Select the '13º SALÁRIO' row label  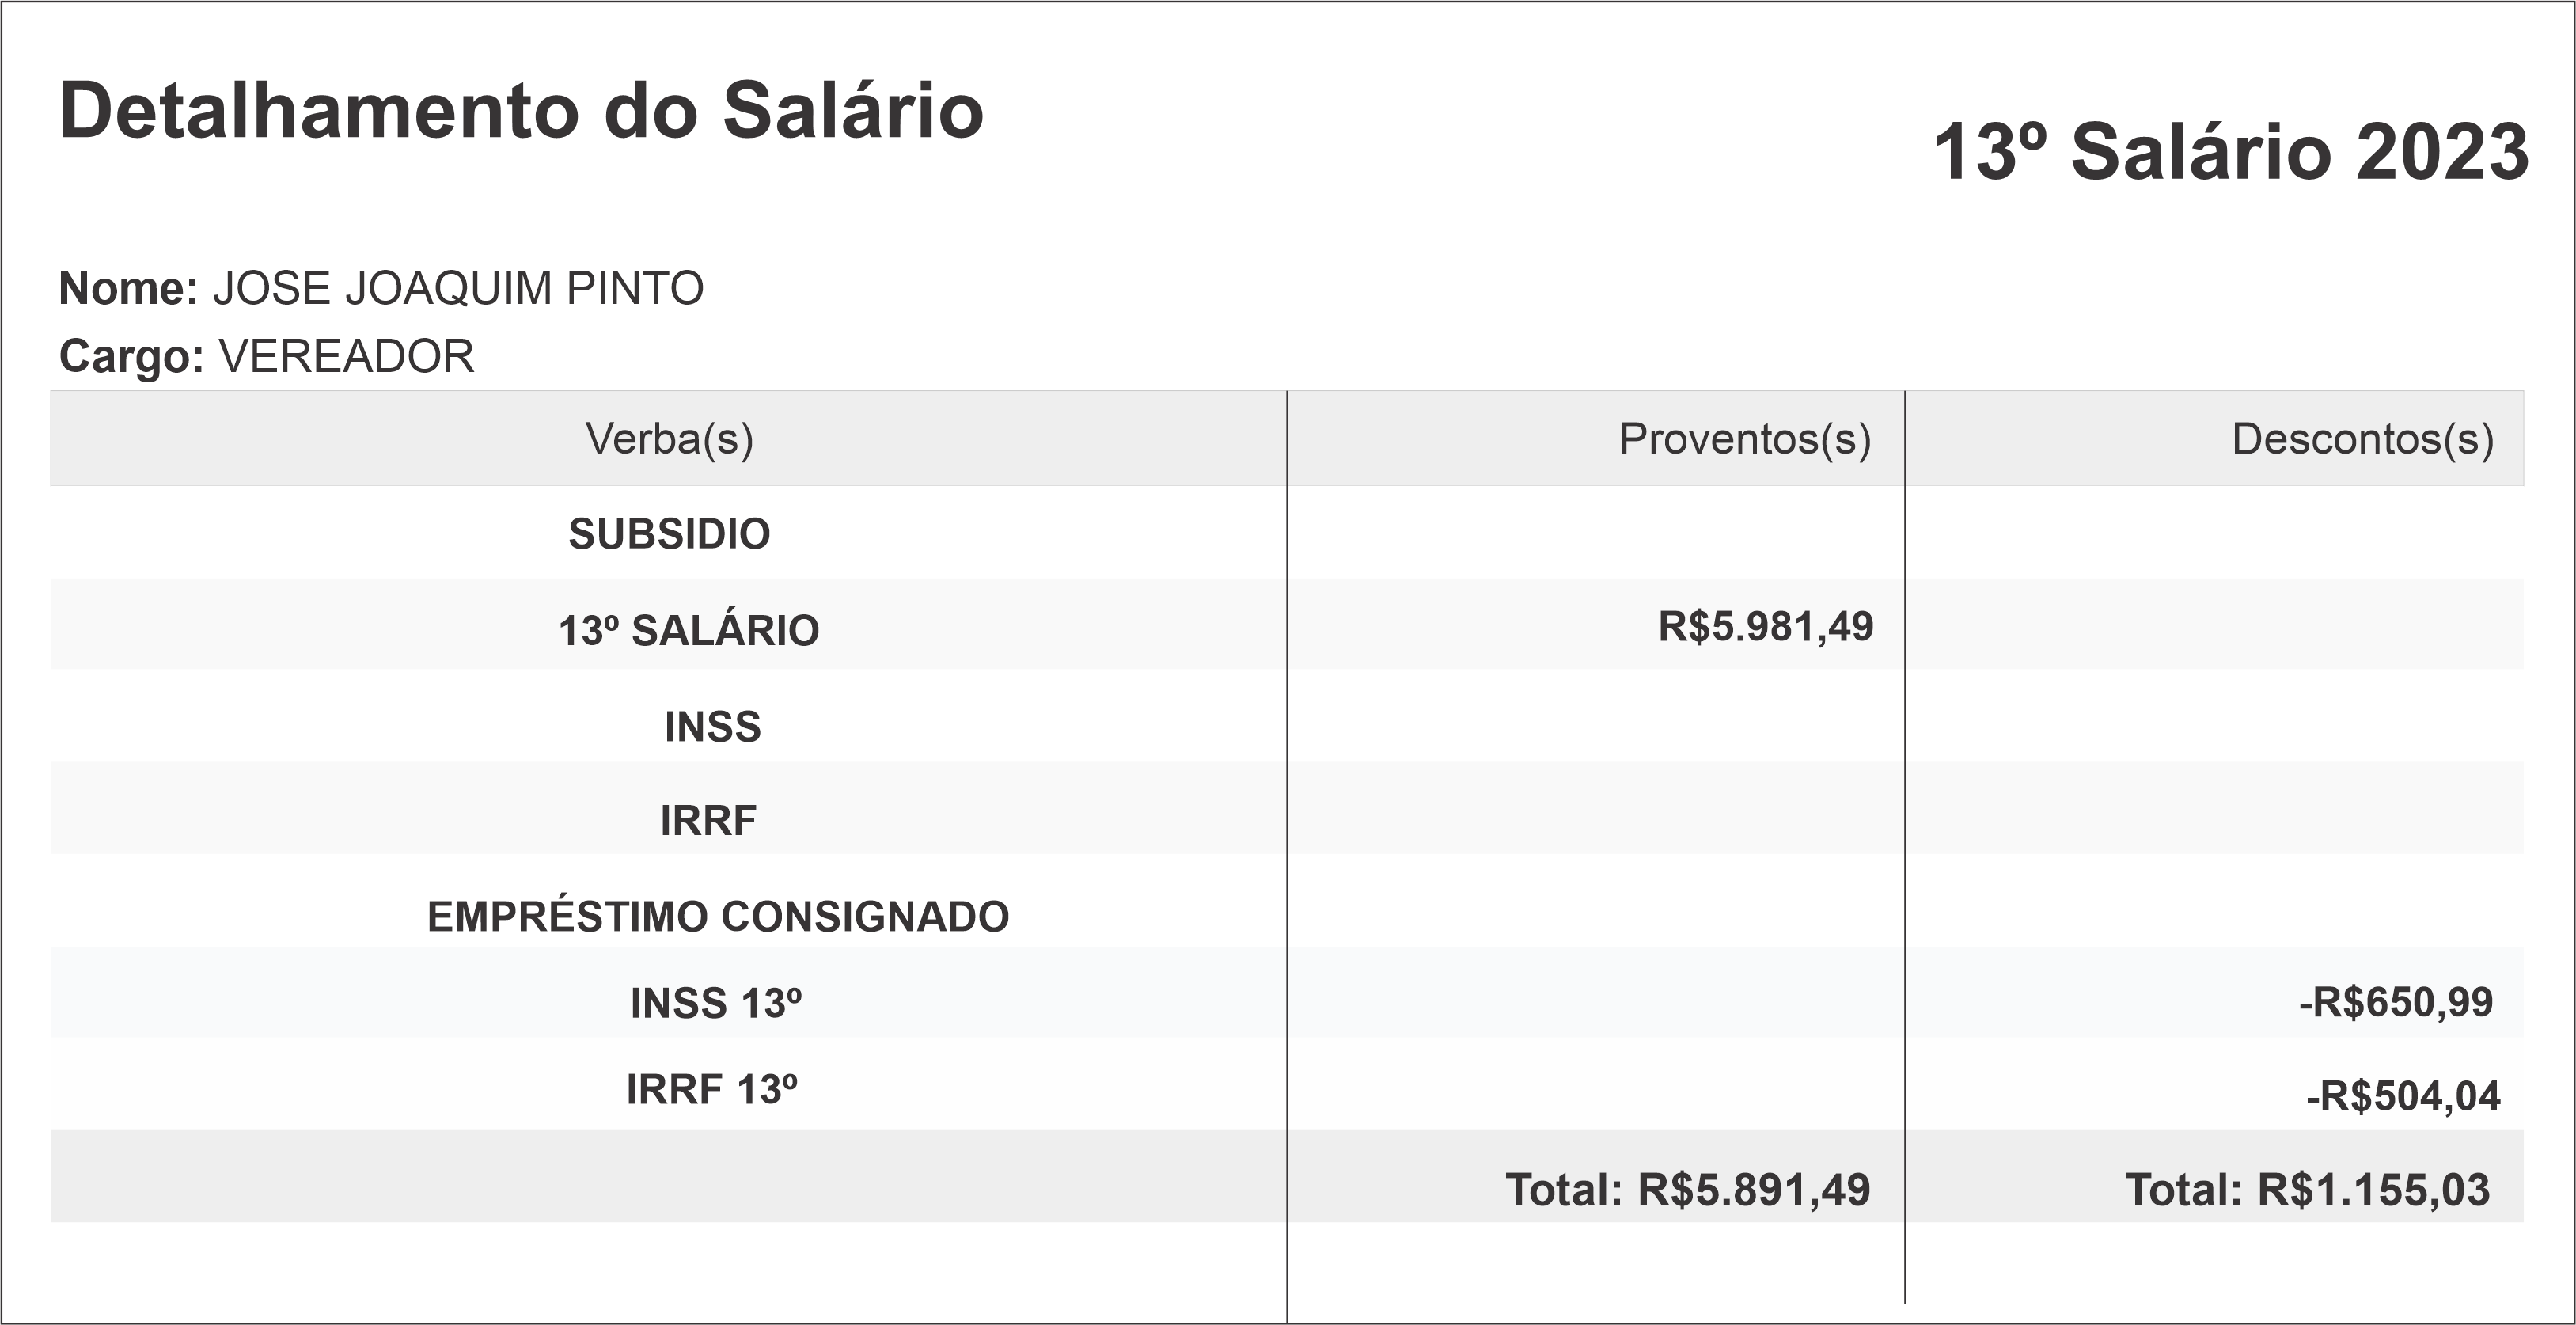[x=688, y=631]
